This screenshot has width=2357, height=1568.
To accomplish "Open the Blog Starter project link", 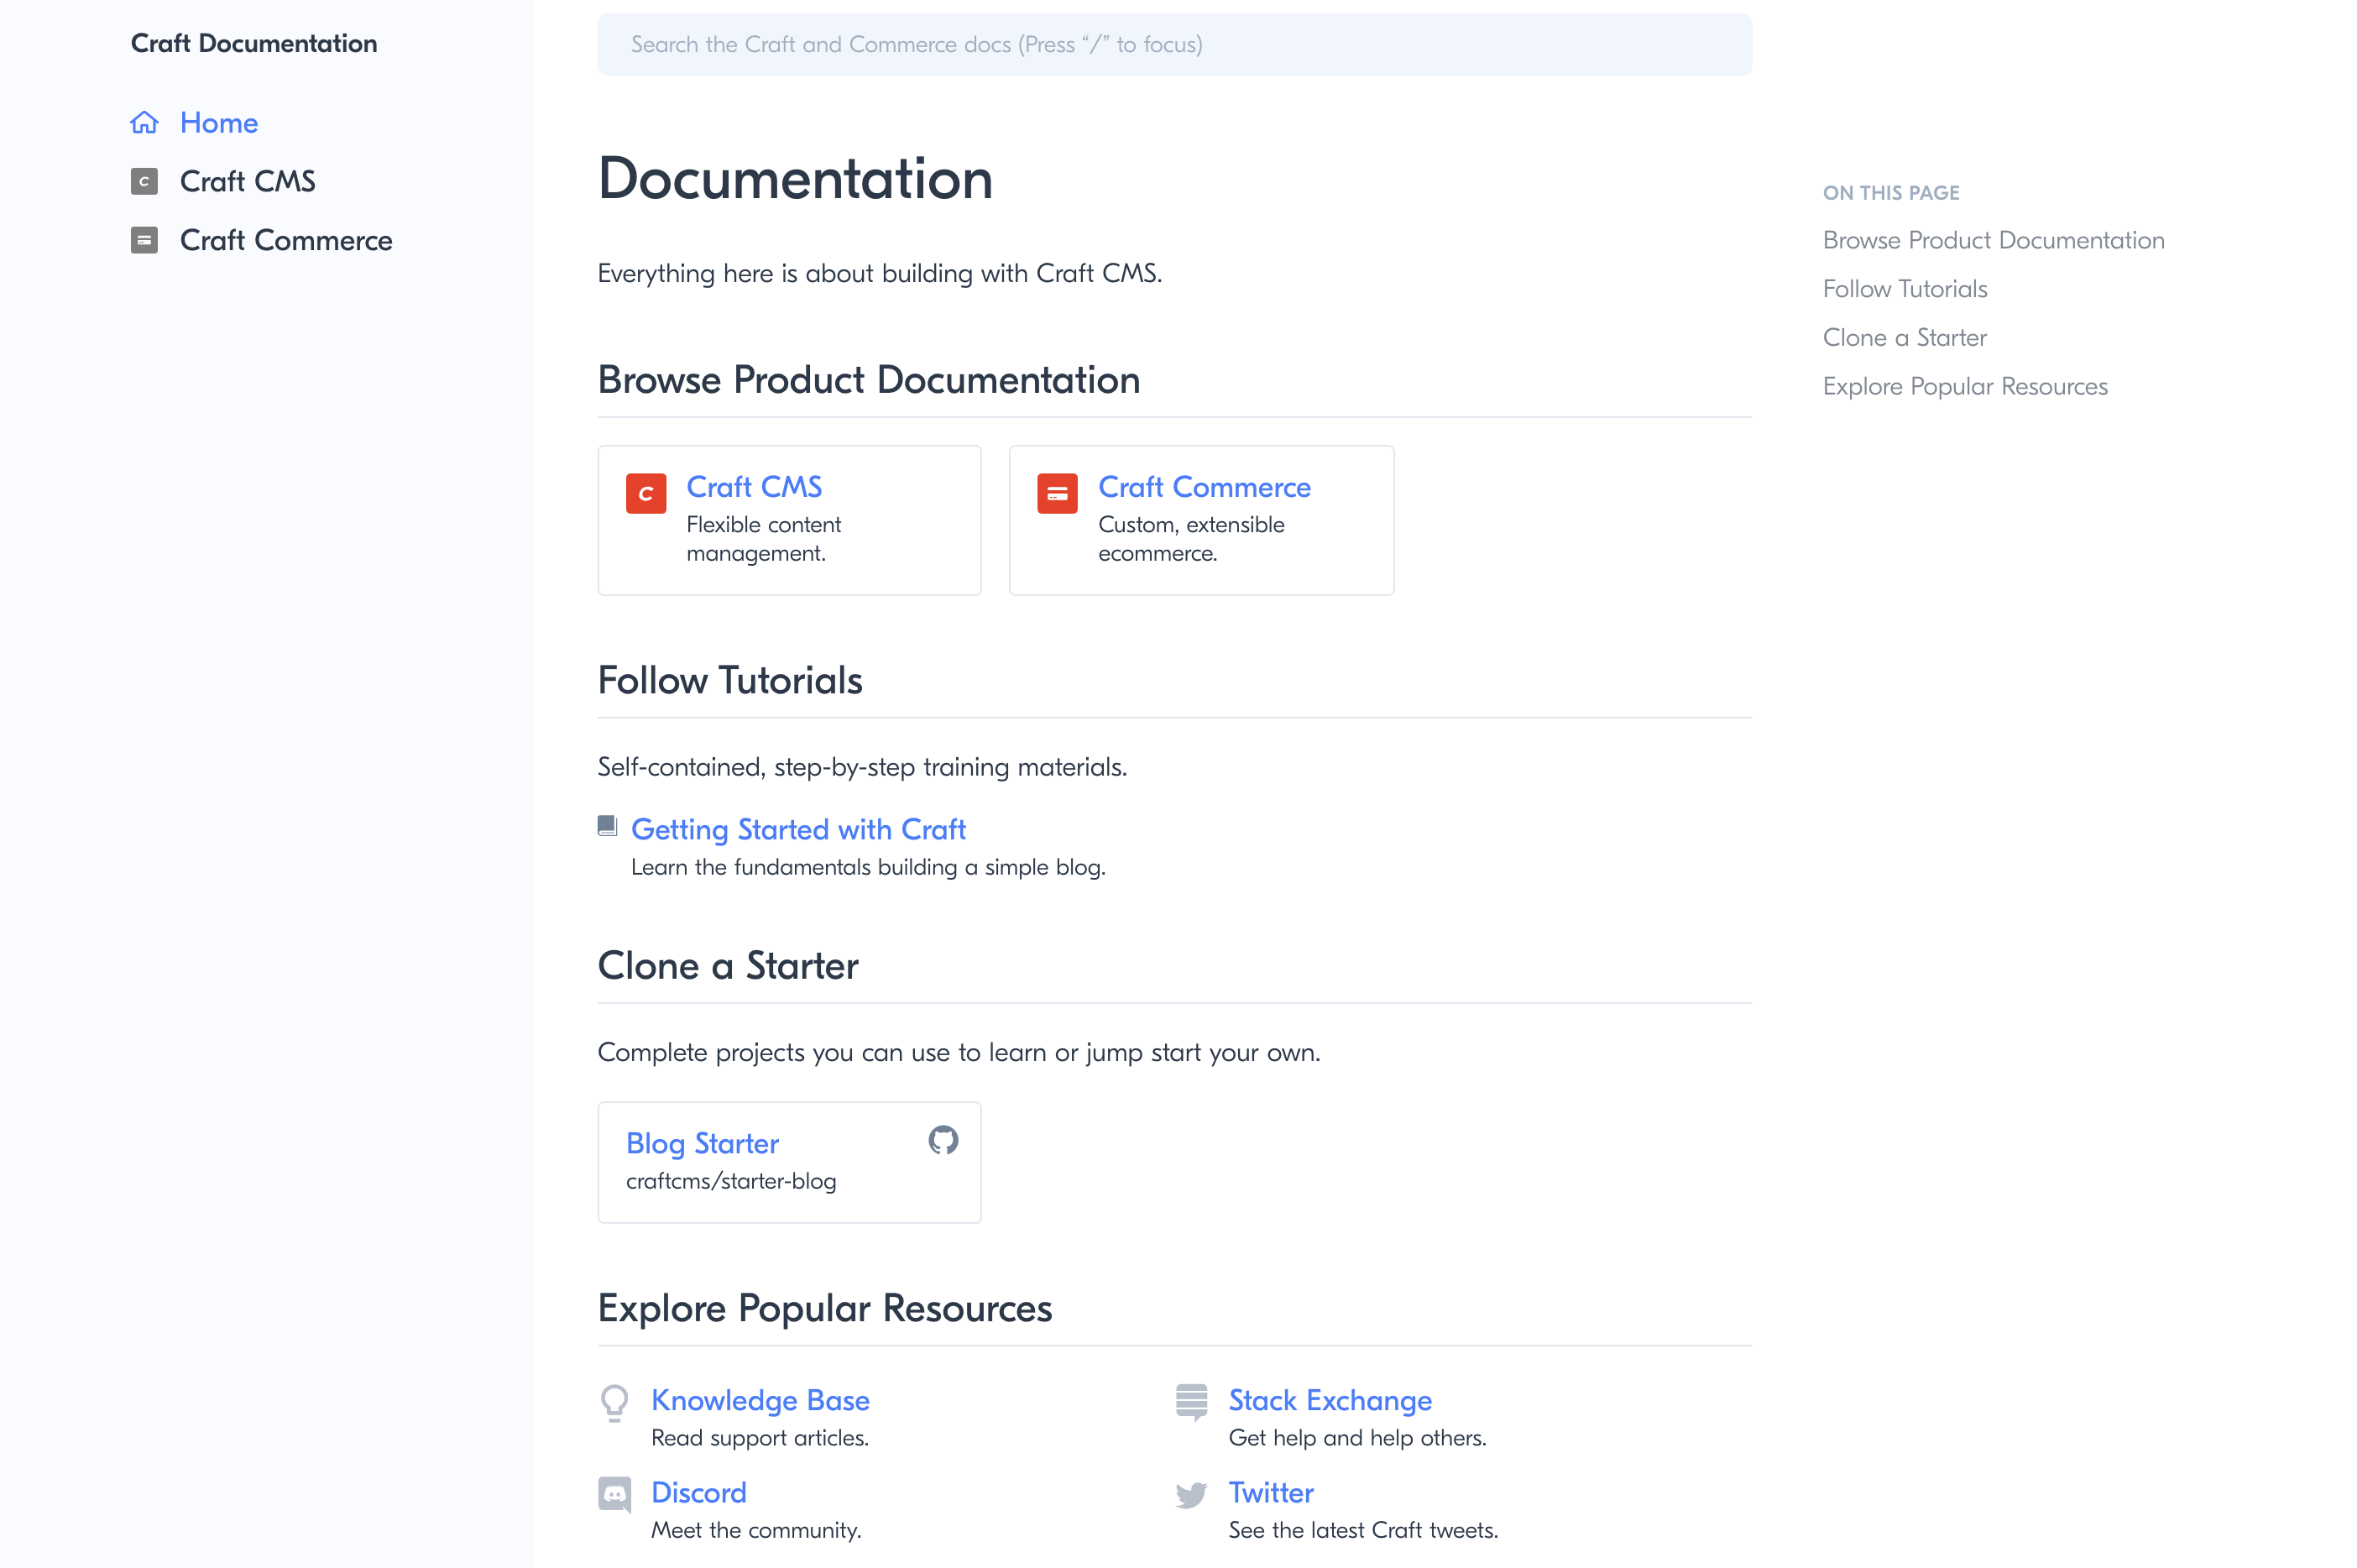I will tap(702, 1143).
